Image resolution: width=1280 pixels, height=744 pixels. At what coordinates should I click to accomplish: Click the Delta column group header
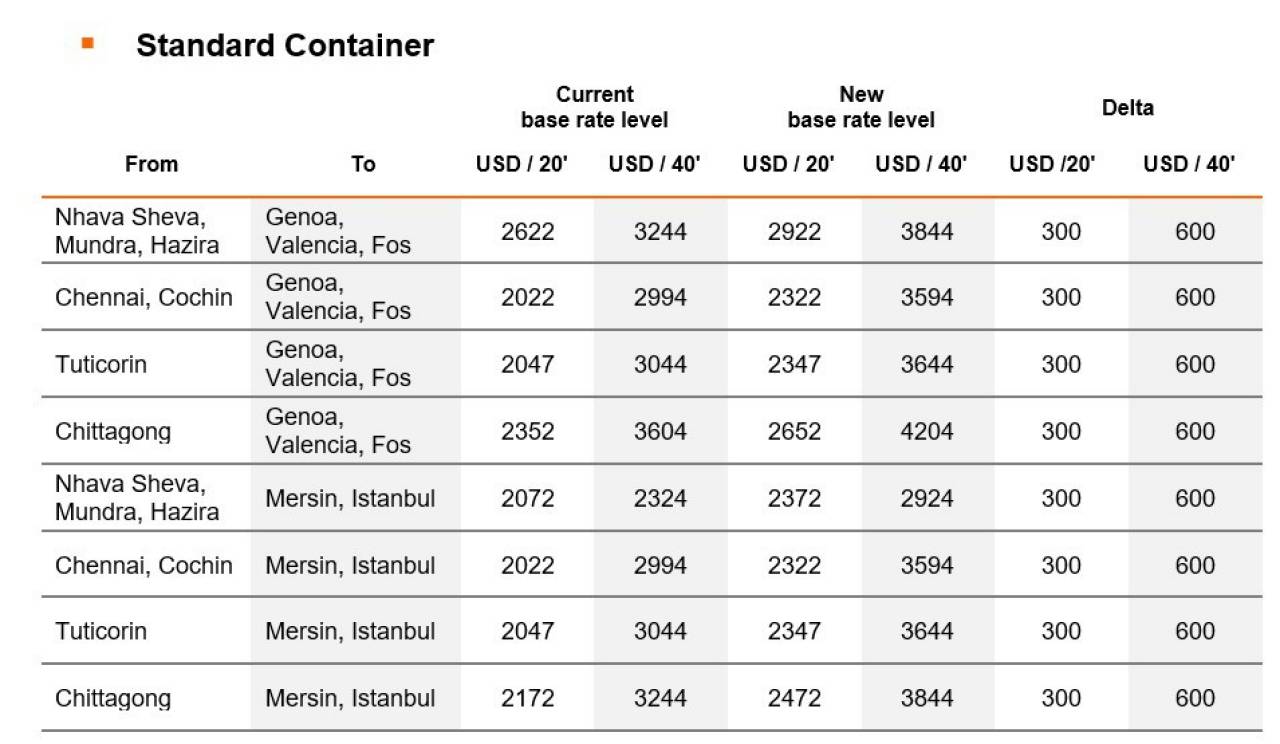1128,108
